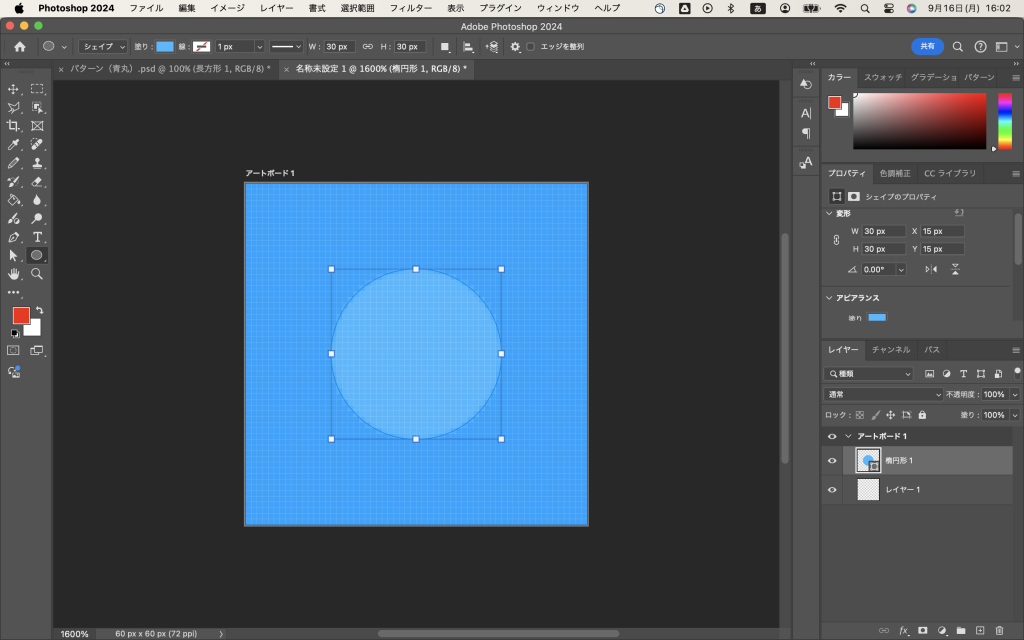1024x640 pixels.
Task: Switch to the チャンネル tab
Action: (x=890, y=350)
